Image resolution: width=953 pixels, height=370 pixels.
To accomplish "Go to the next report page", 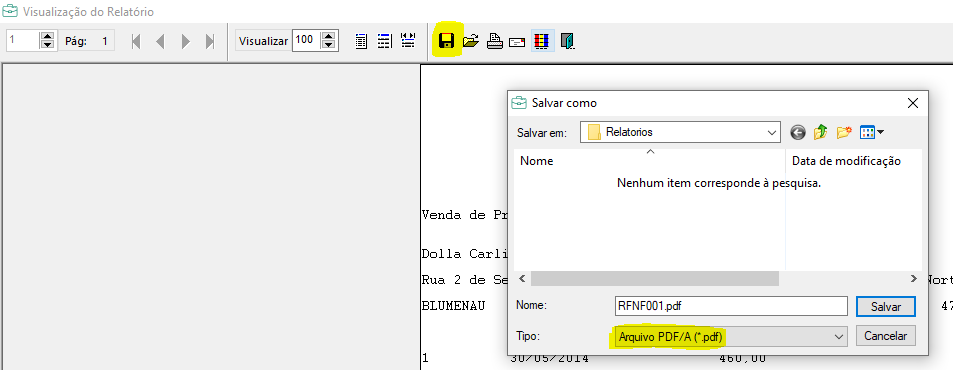I will [x=186, y=41].
